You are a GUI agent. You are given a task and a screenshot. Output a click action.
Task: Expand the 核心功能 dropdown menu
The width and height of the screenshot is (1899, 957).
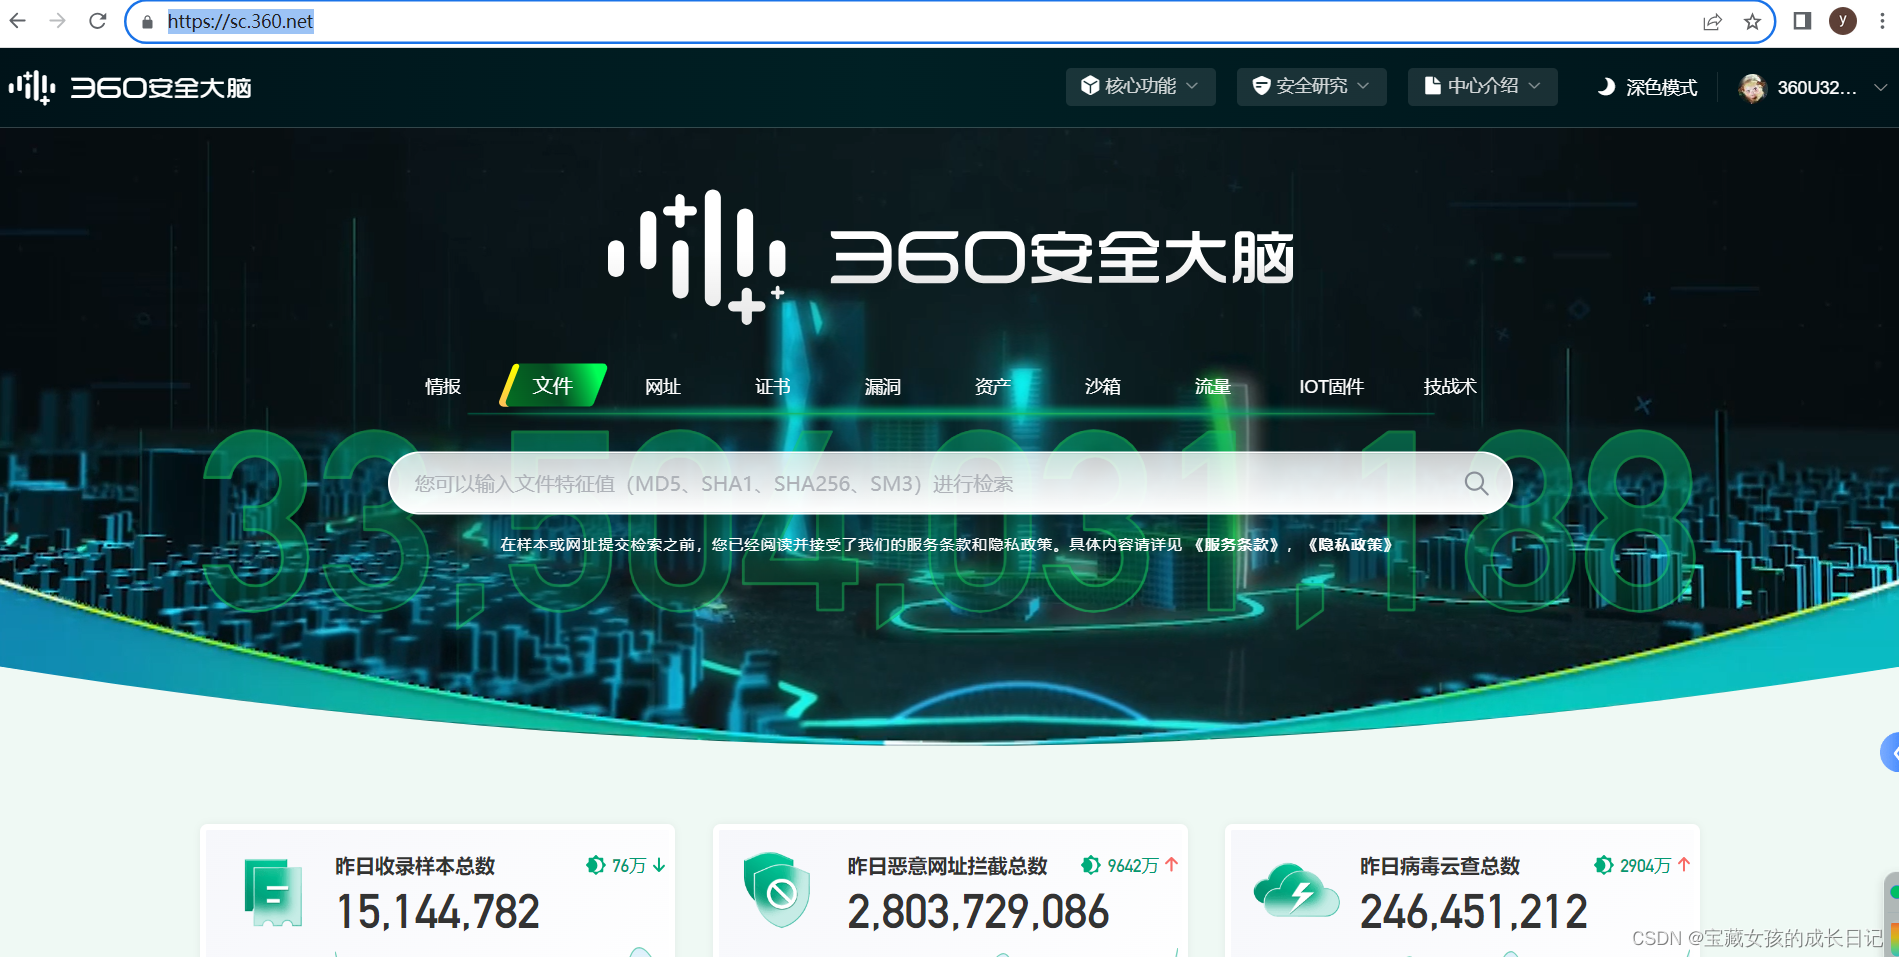(1140, 87)
